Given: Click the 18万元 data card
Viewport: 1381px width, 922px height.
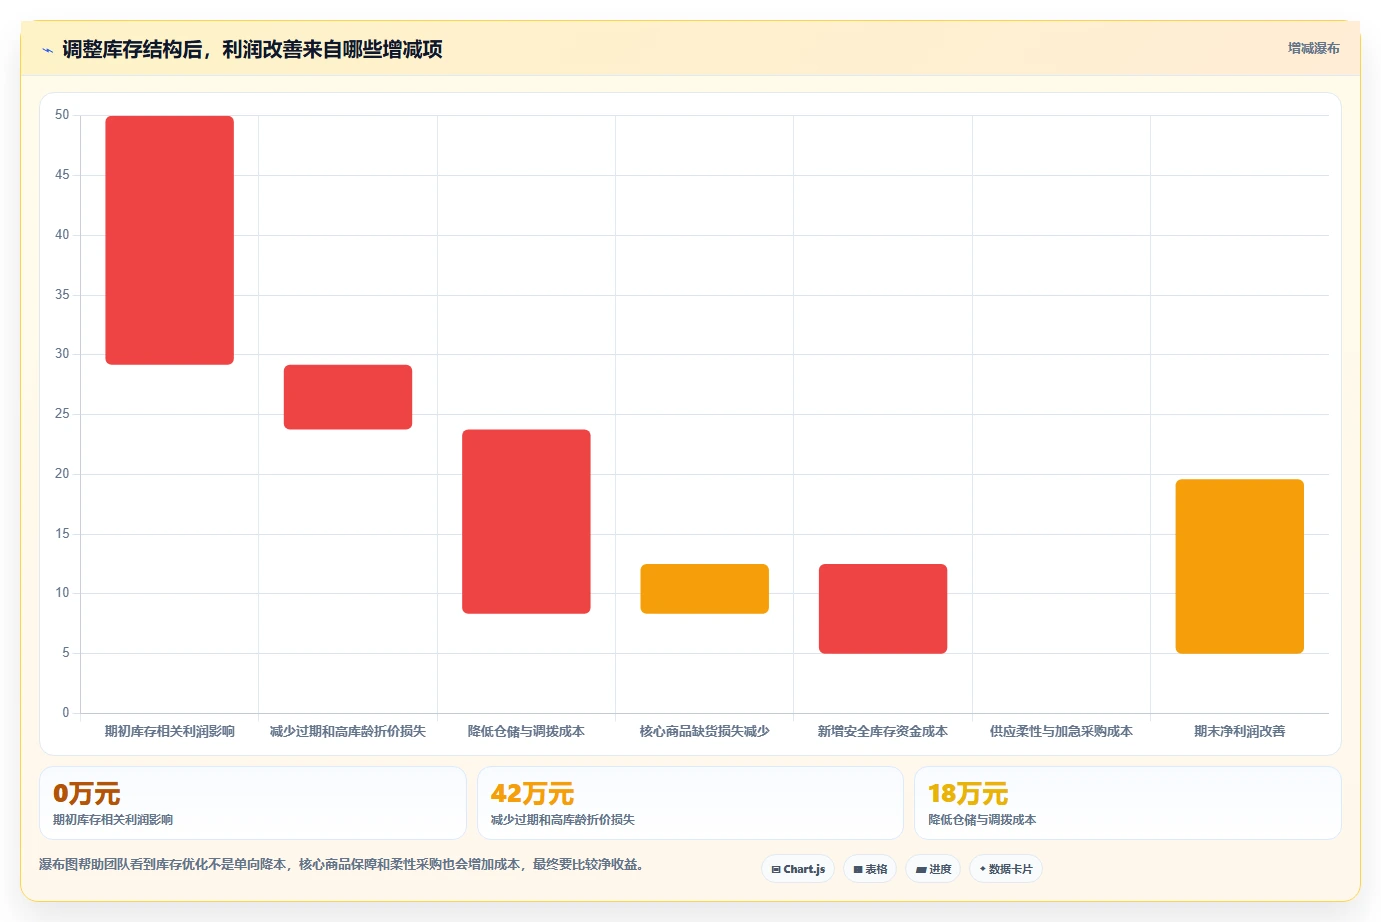Looking at the screenshot, I should (1128, 803).
